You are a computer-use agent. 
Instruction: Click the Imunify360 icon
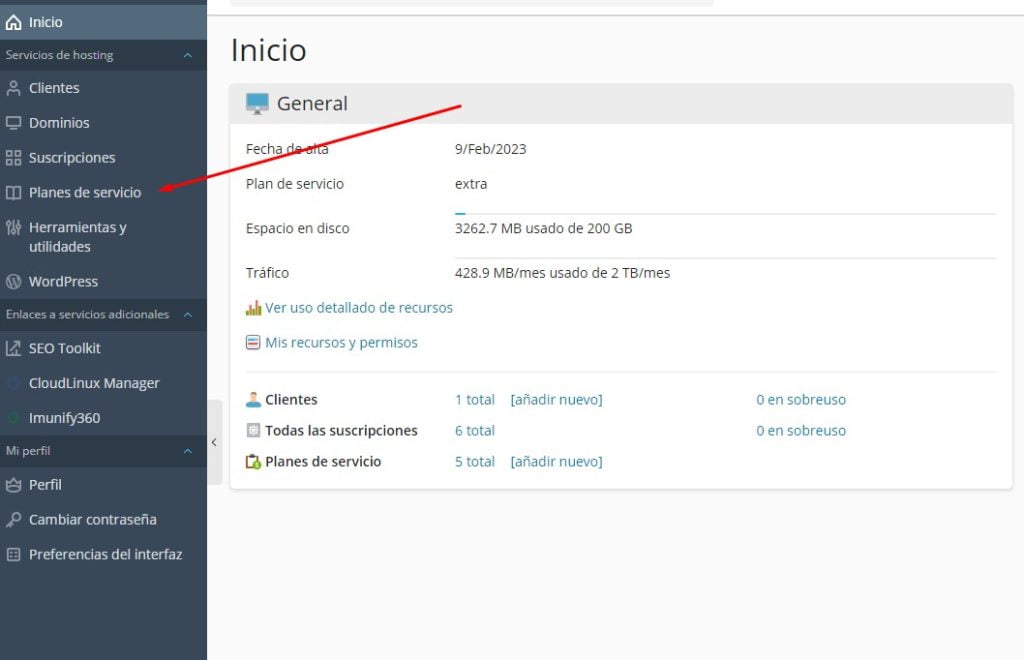13,418
